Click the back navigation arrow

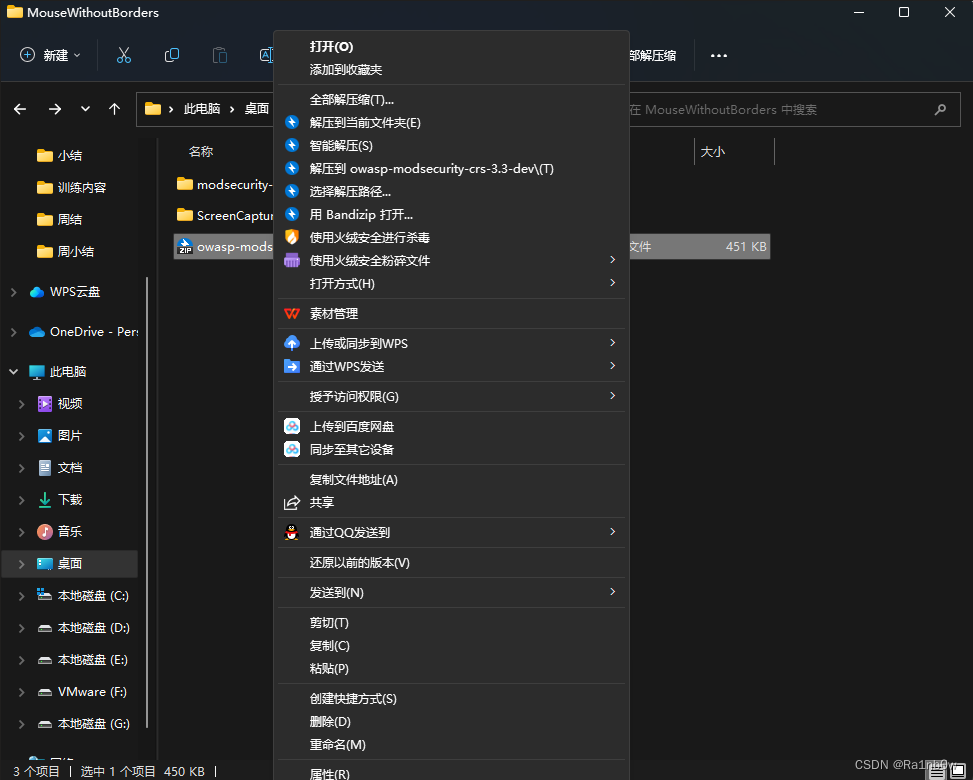20,108
